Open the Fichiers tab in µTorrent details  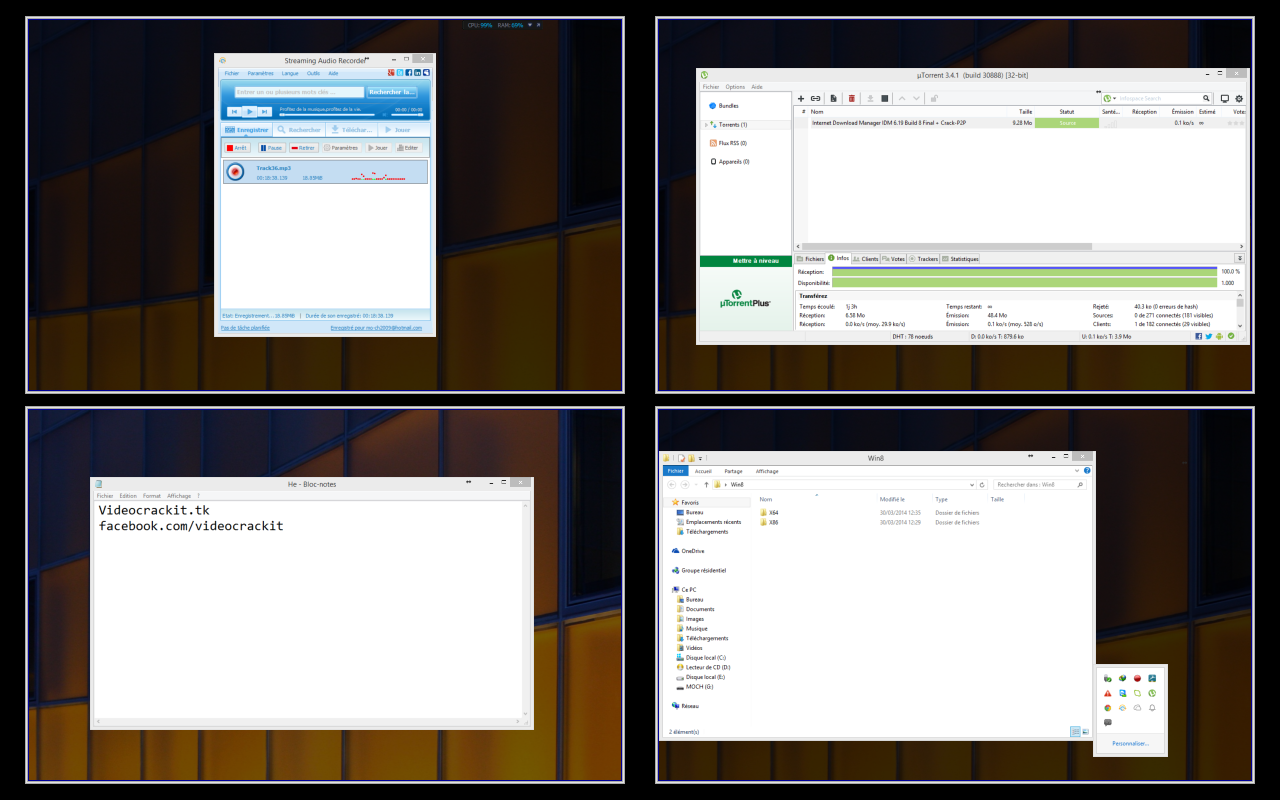point(810,259)
